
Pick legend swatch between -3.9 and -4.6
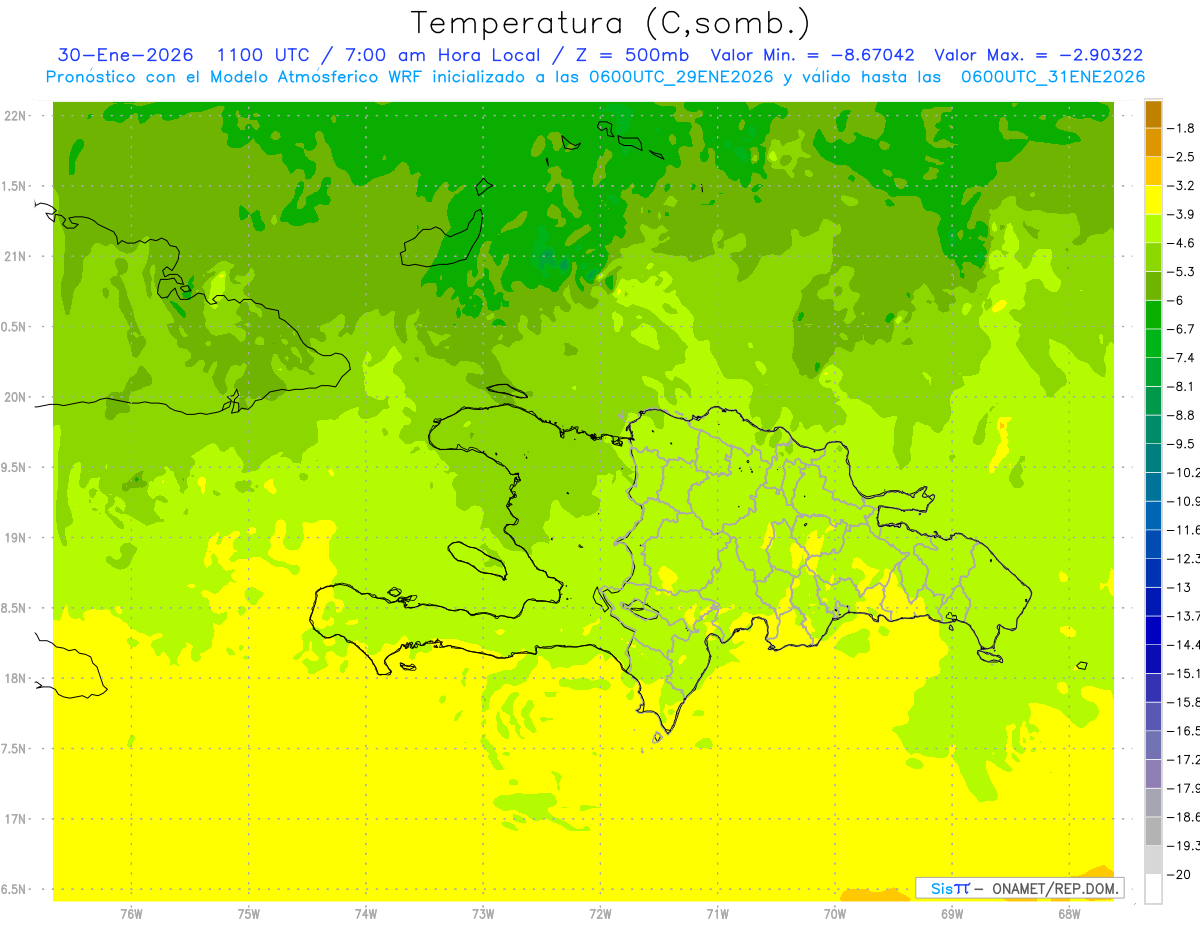(1153, 228)
